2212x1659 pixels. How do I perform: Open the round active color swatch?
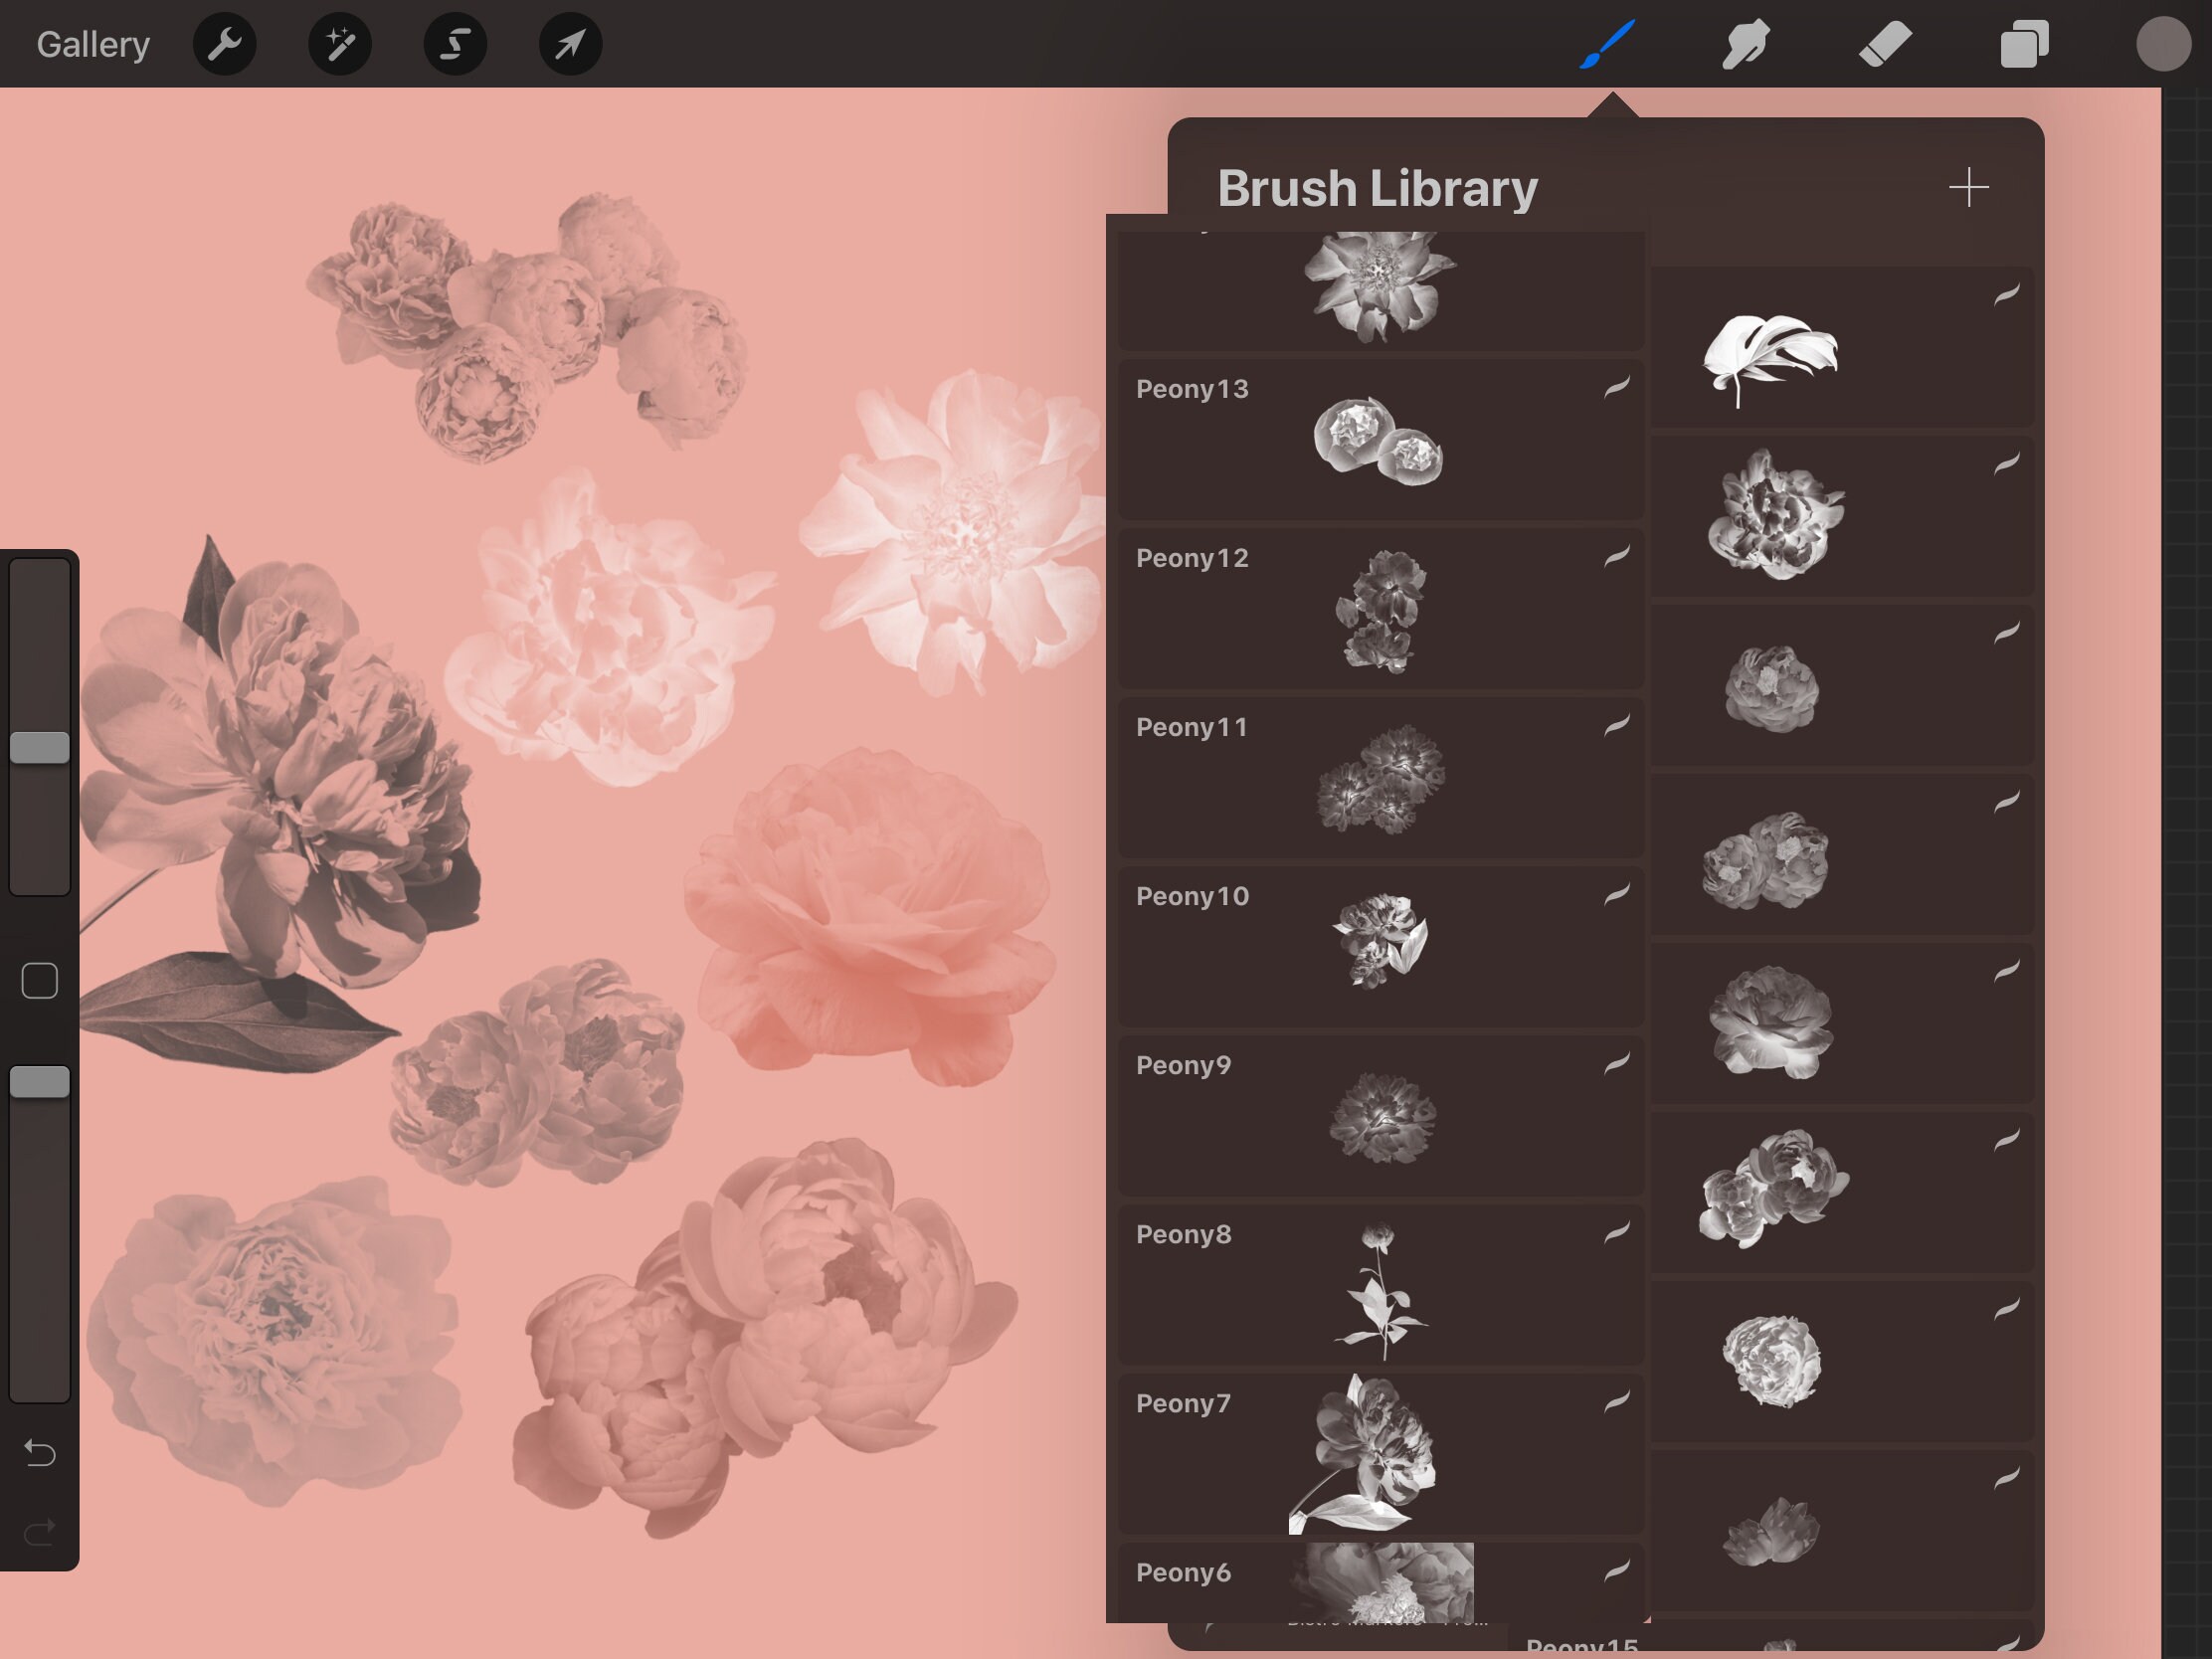(x=2163, y=44)
